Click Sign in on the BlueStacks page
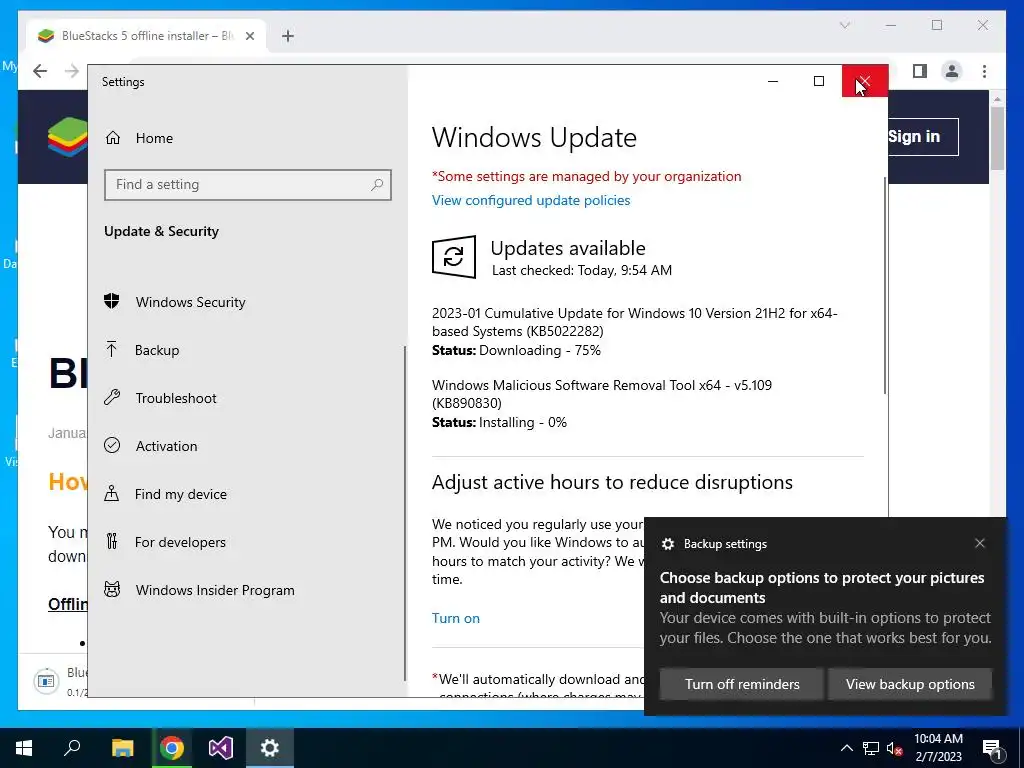 (x=922, y=136)
